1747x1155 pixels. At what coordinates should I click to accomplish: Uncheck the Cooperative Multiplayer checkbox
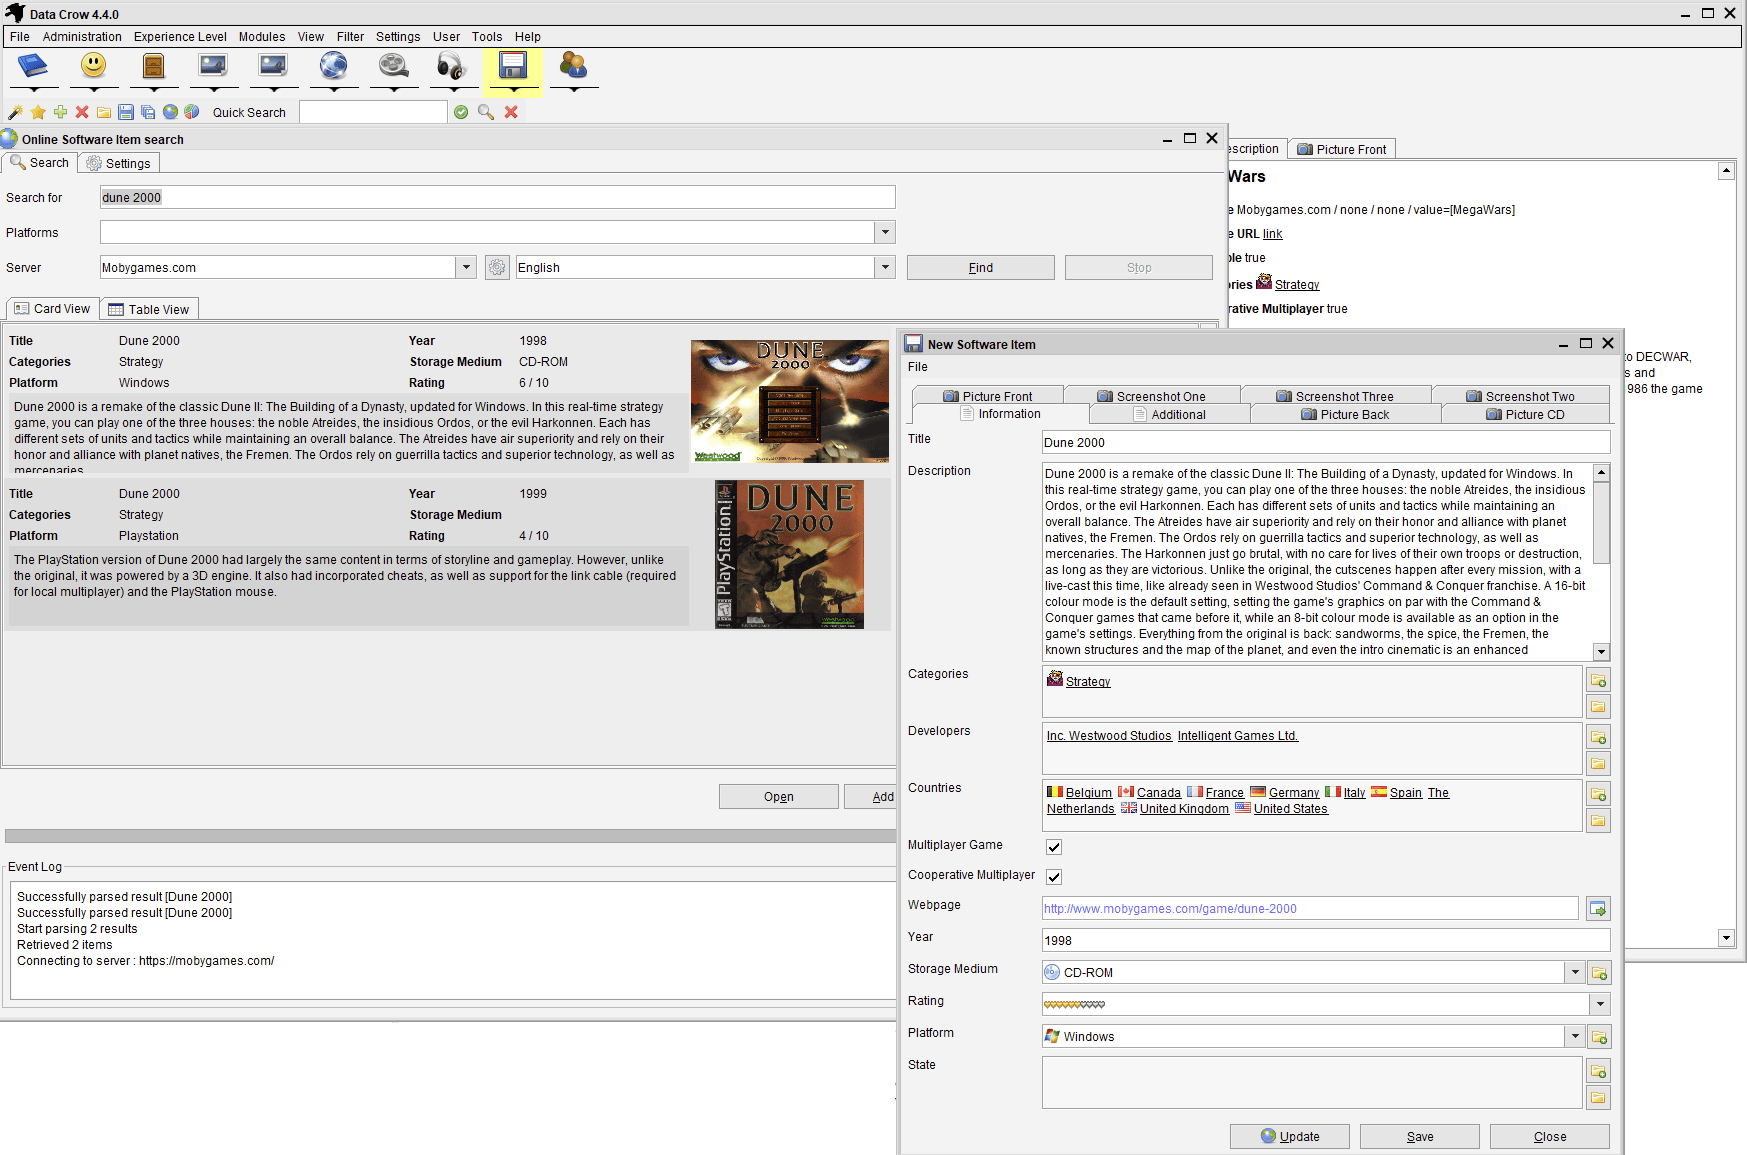point(1054,877)
